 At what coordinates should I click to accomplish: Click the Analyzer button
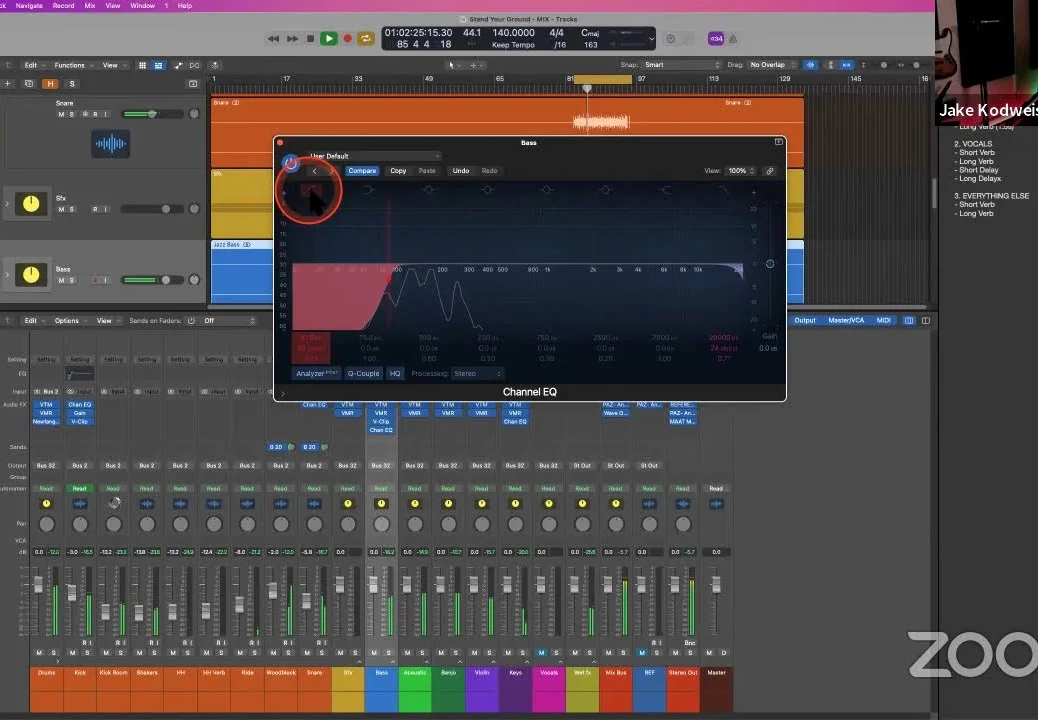click(x=316, y=373)
